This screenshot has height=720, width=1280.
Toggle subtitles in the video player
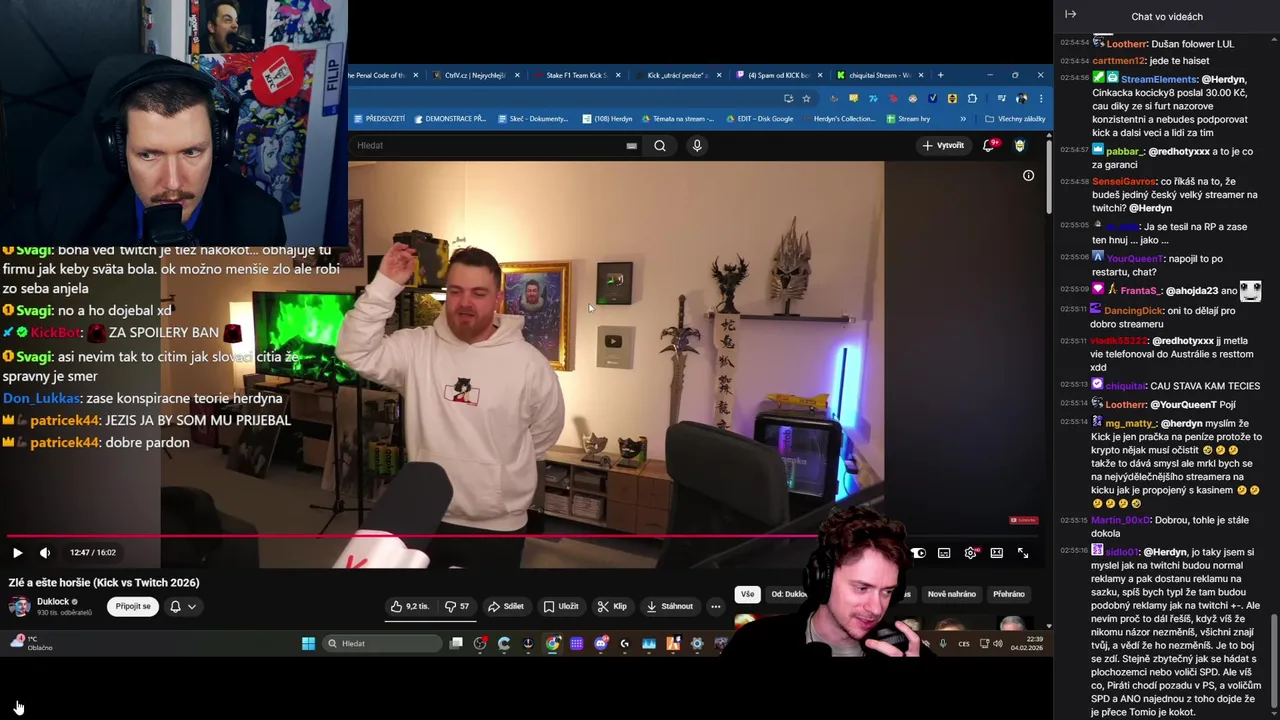point(944,553)
